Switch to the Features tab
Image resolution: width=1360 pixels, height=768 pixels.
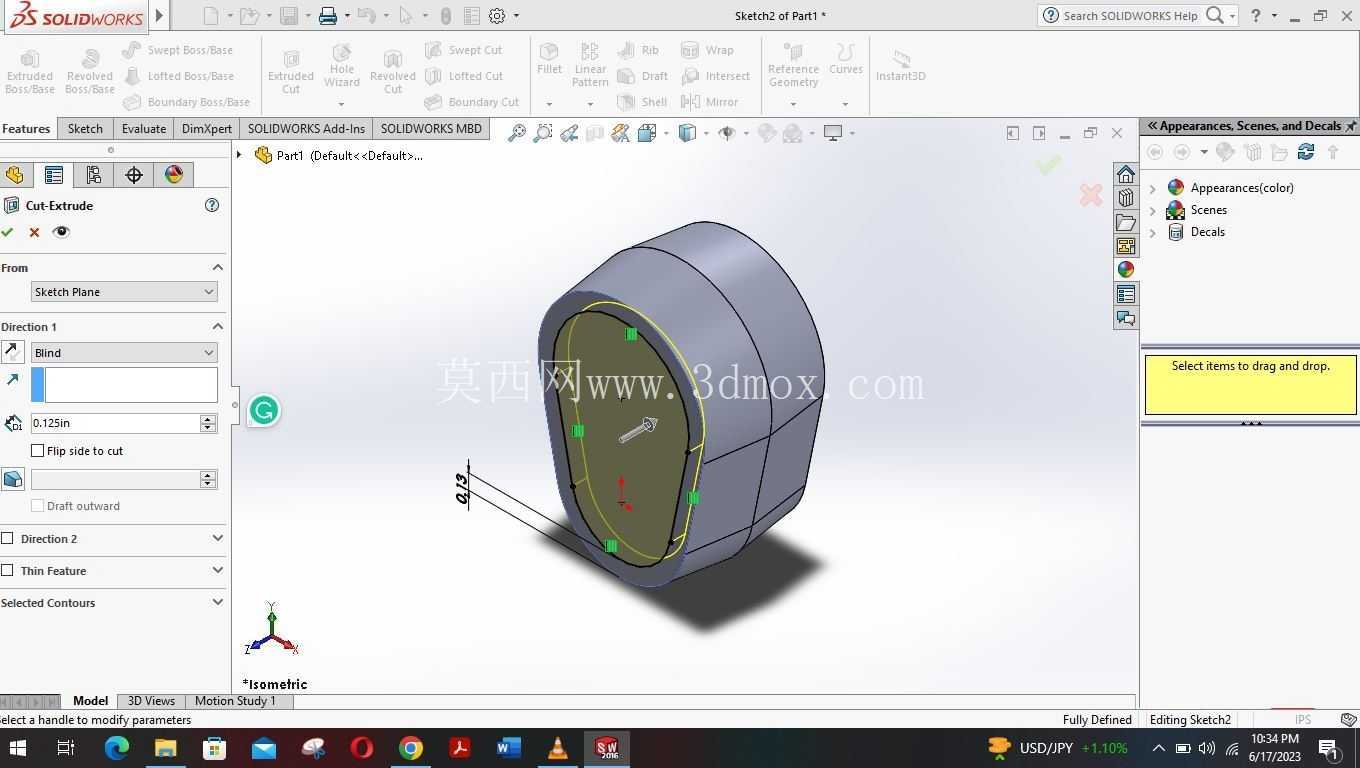click(26, 129)
